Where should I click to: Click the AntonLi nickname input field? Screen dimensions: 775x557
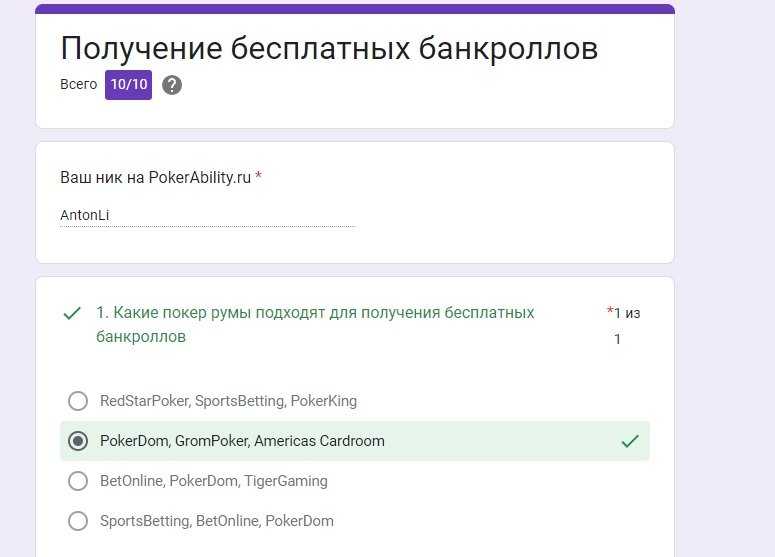click(x=208, y=216)
